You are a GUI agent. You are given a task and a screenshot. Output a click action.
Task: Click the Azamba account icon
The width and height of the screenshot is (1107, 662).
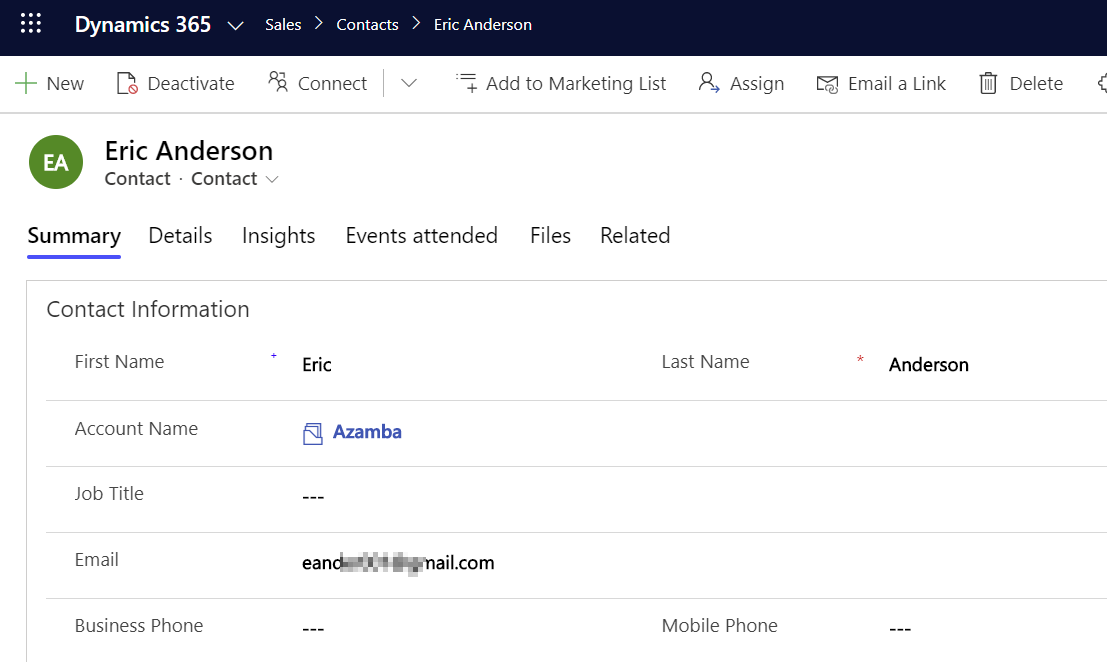click(313, 433)
